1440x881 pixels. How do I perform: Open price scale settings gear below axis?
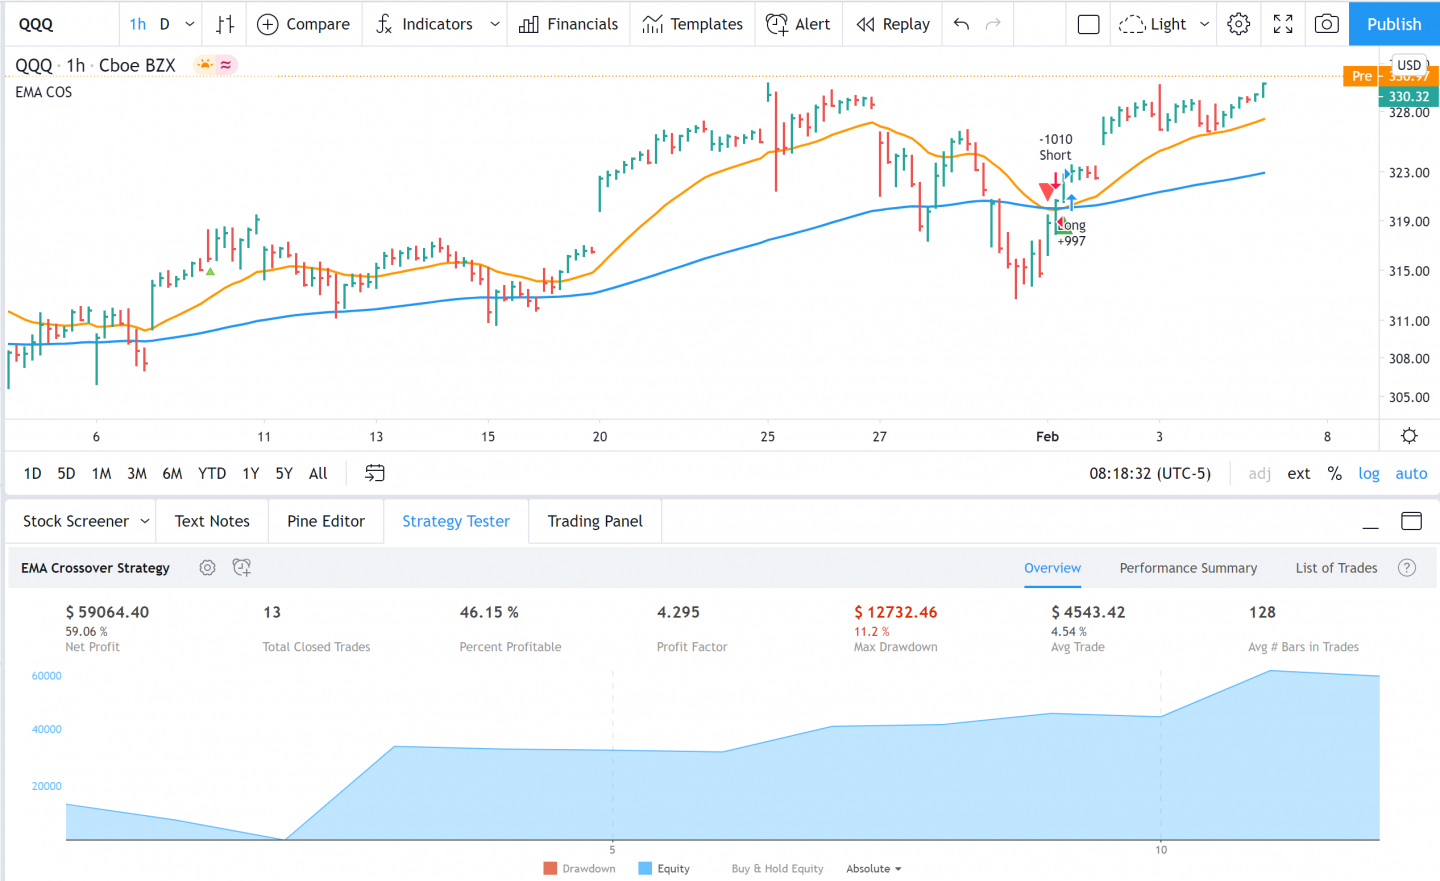coord(1409,436)
